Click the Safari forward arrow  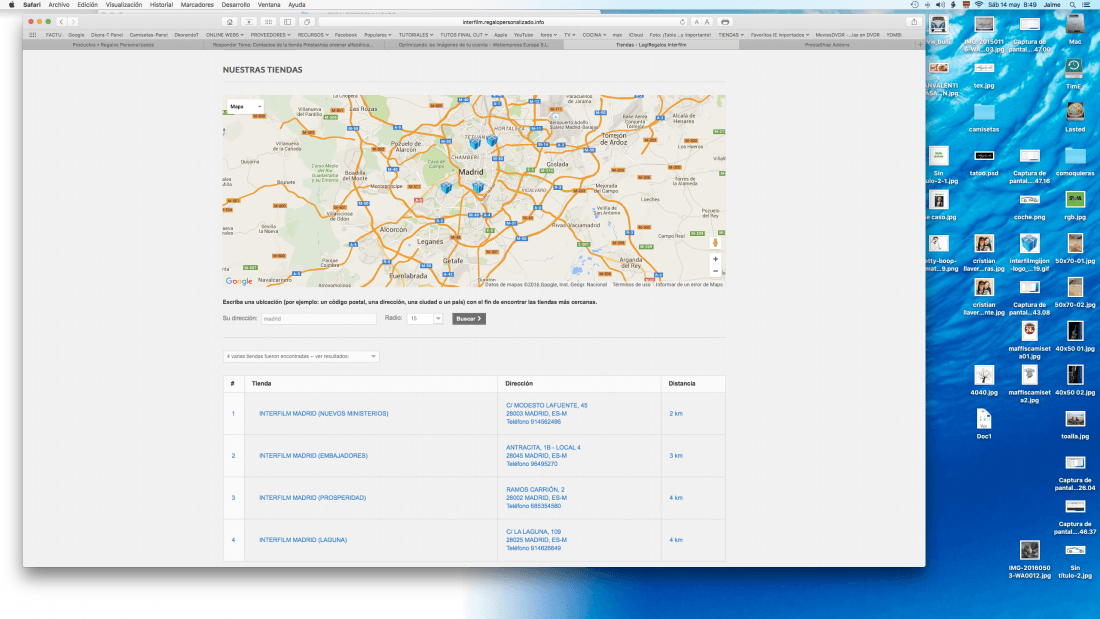[x=72, y=22]
